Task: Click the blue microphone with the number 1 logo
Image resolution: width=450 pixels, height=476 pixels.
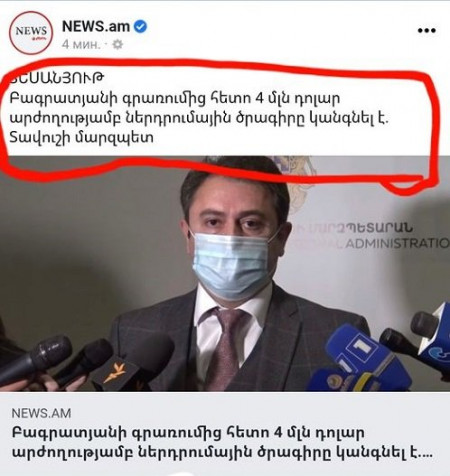Action: (x=363, y=353)
